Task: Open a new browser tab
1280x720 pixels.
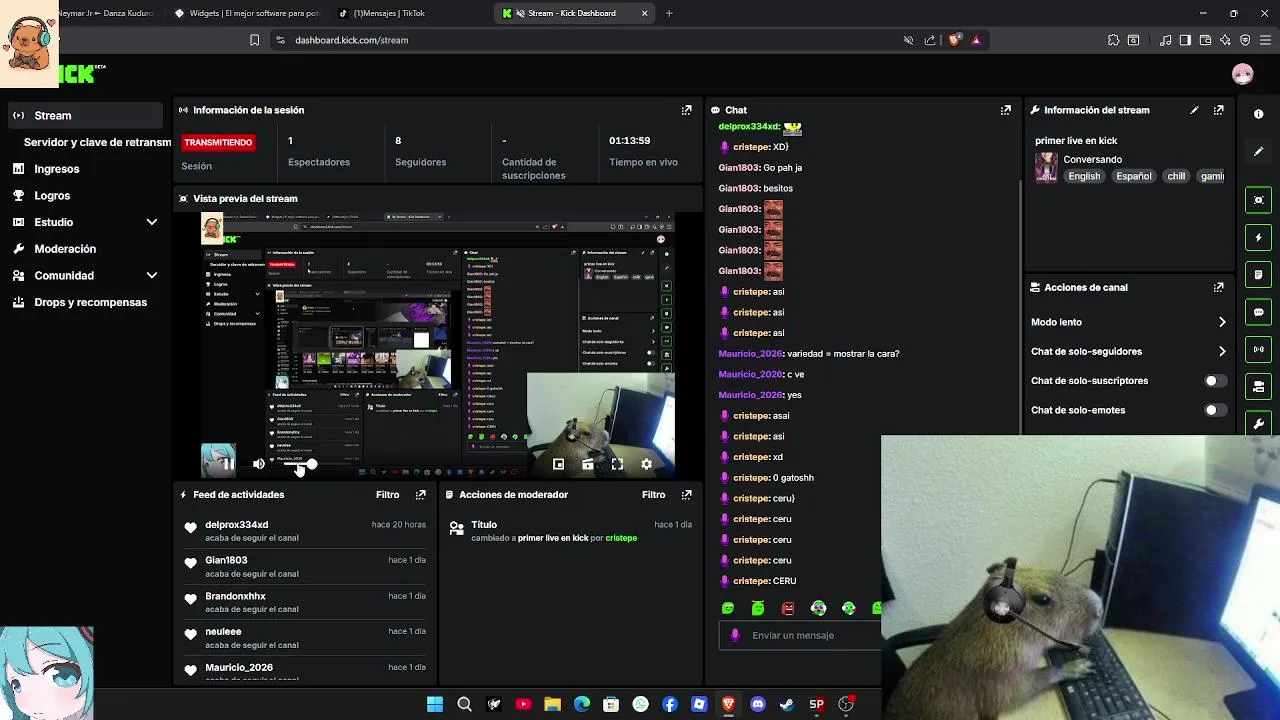Action: (x=669, y=13)
